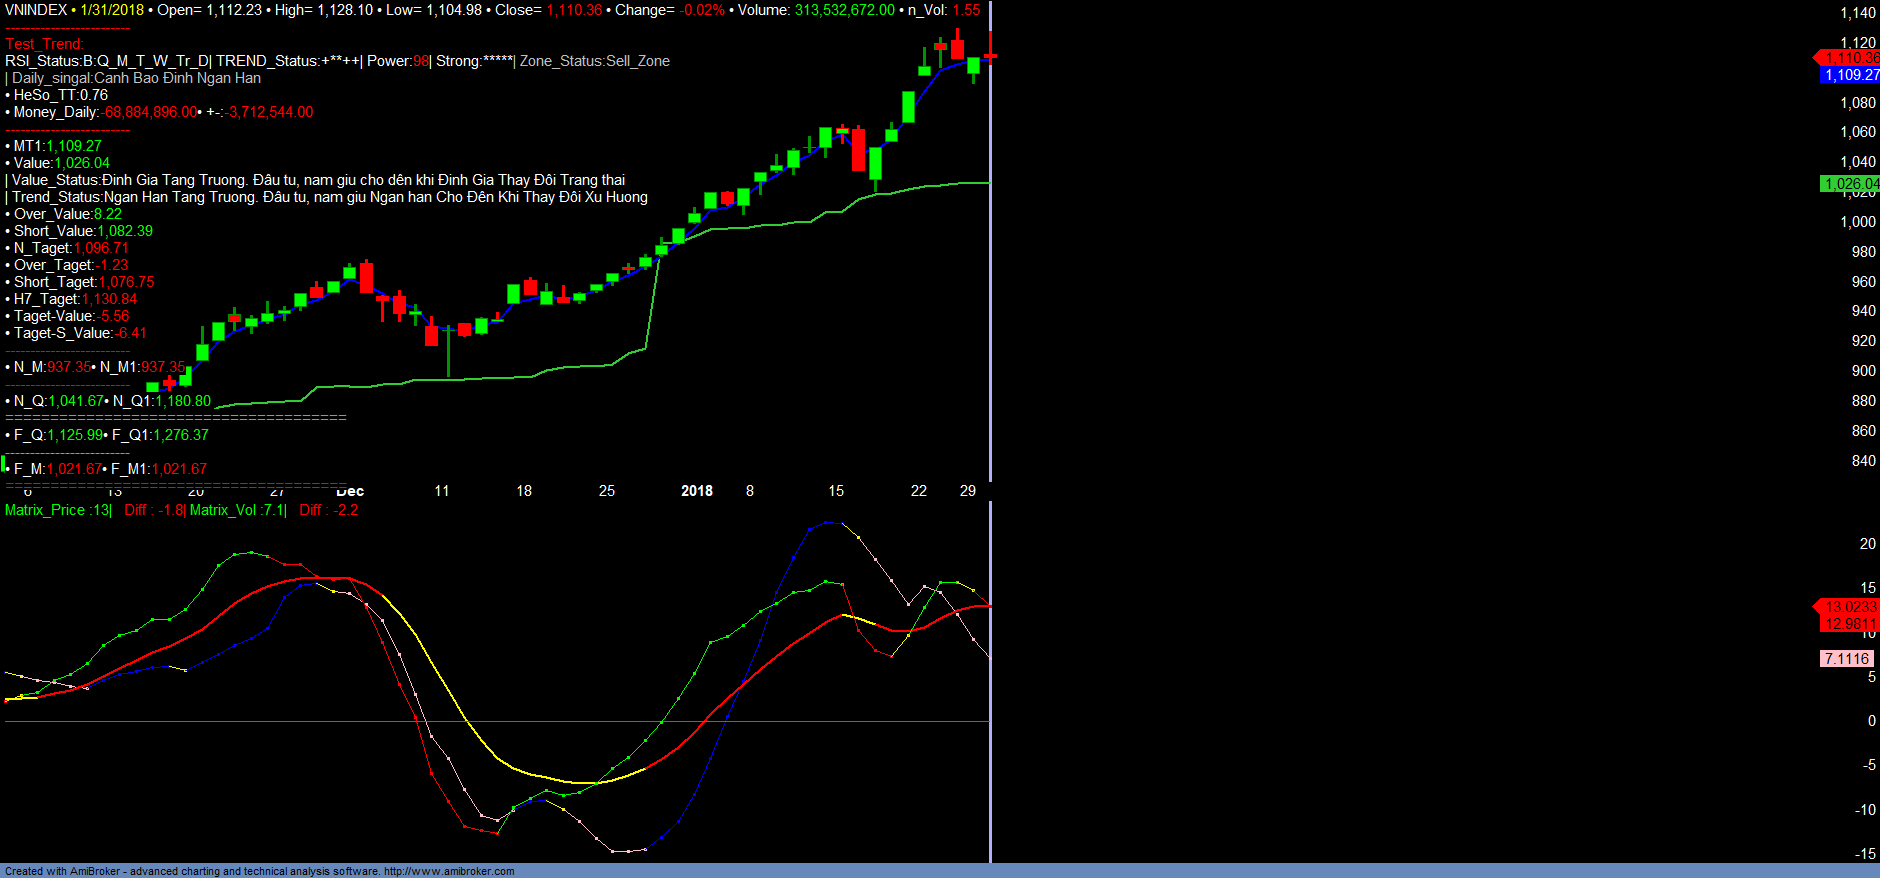Select the pink 7.1116 indicator value label
This screenshot has width=1880, height=878.
click(x=1846, y=659)
